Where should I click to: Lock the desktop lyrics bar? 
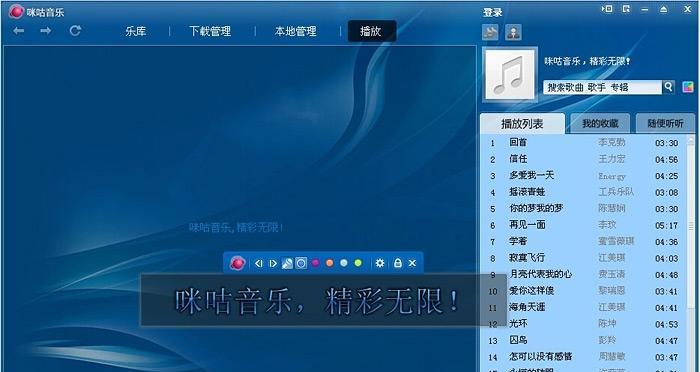[397, 263]
